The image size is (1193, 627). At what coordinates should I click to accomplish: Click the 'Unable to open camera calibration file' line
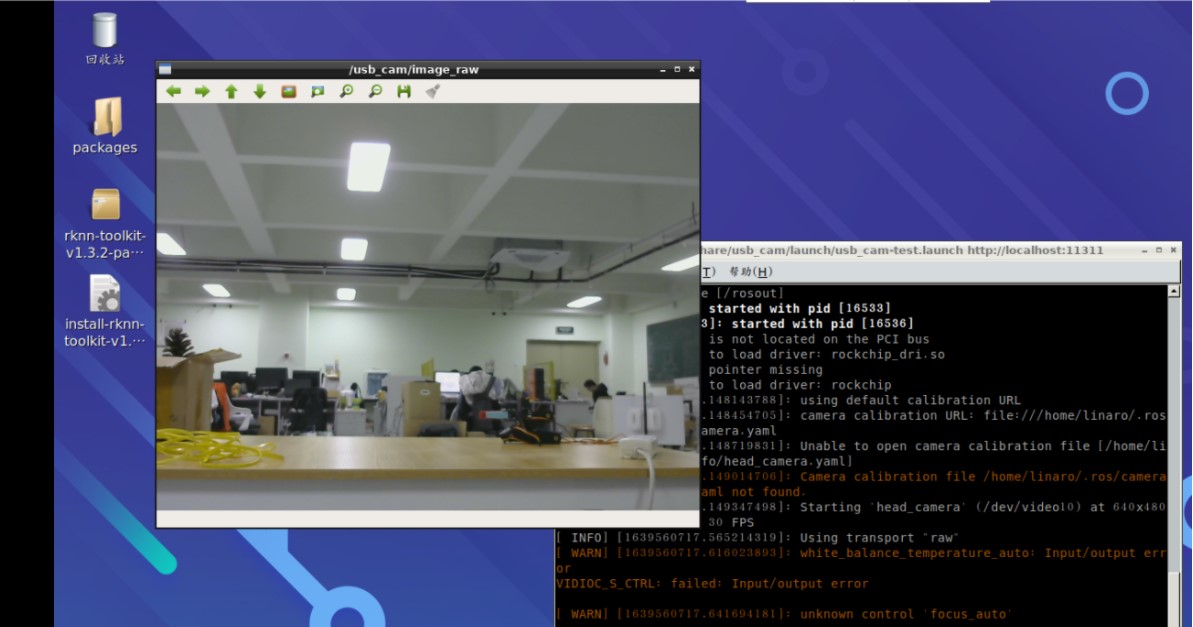(933, 446)
